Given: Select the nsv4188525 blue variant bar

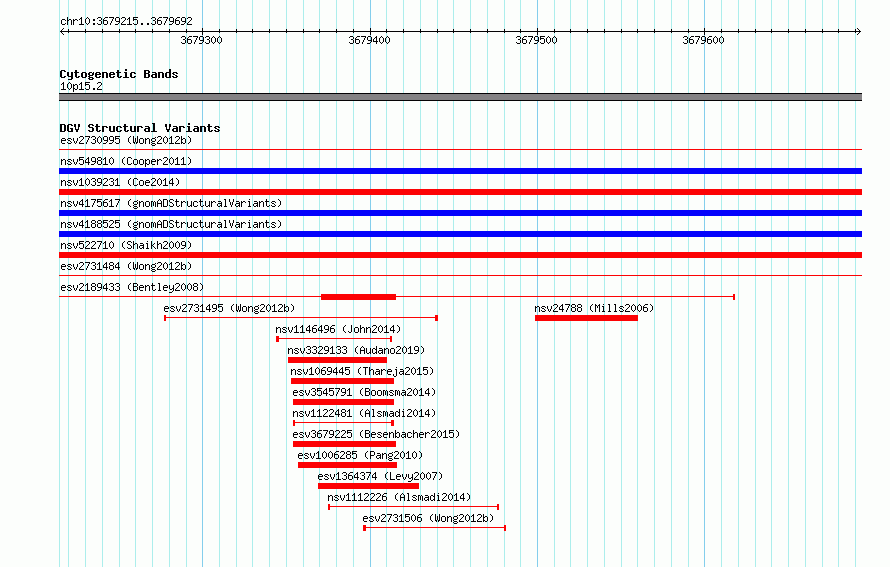Looking at the screenshot, I should click(x=460, y=234).
